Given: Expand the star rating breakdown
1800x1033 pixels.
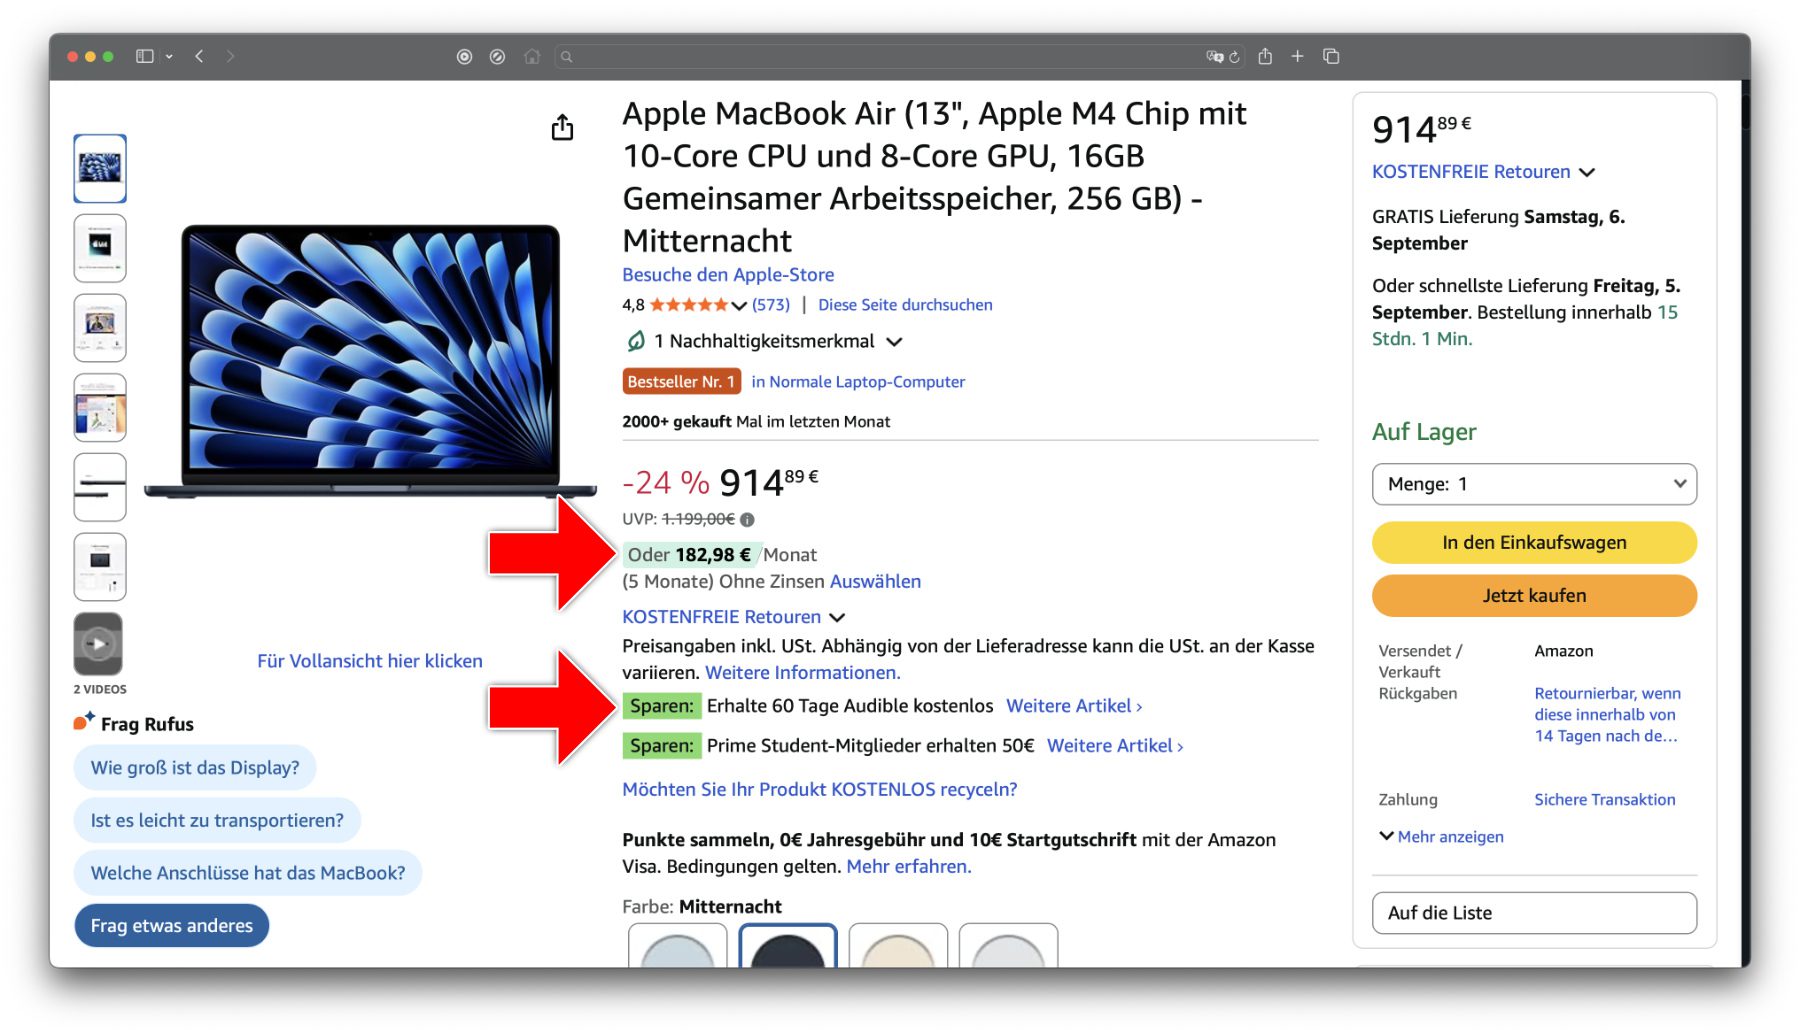Looking at the screenshot, I should [x=739, y=306].
